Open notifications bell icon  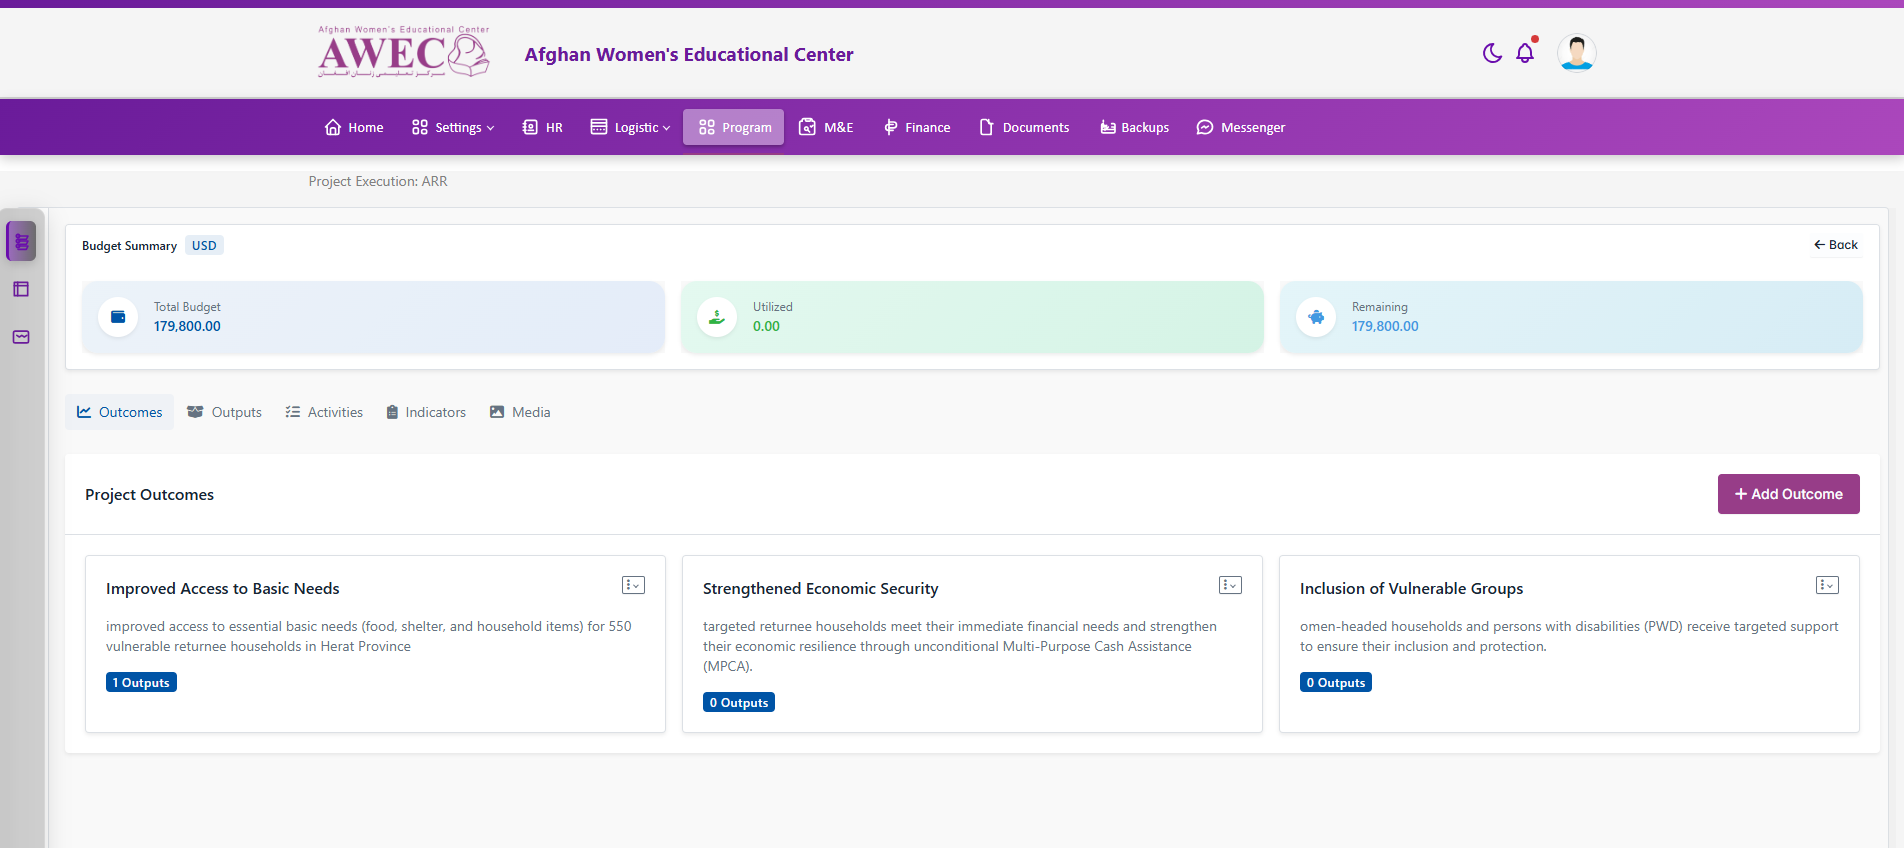[x=1525, y=53]
